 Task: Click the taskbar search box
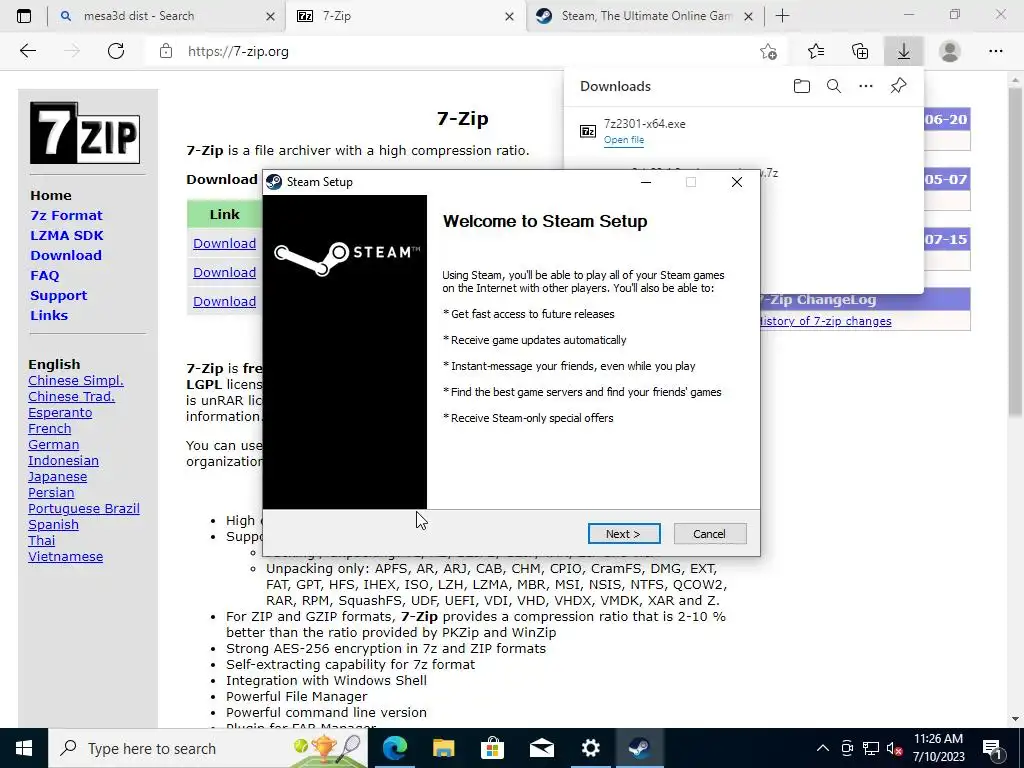[x=208, y=748]
